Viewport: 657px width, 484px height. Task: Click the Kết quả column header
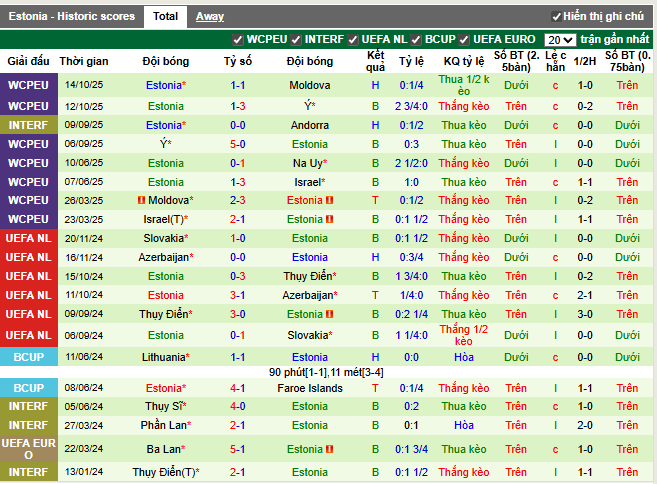pos(375,61)
